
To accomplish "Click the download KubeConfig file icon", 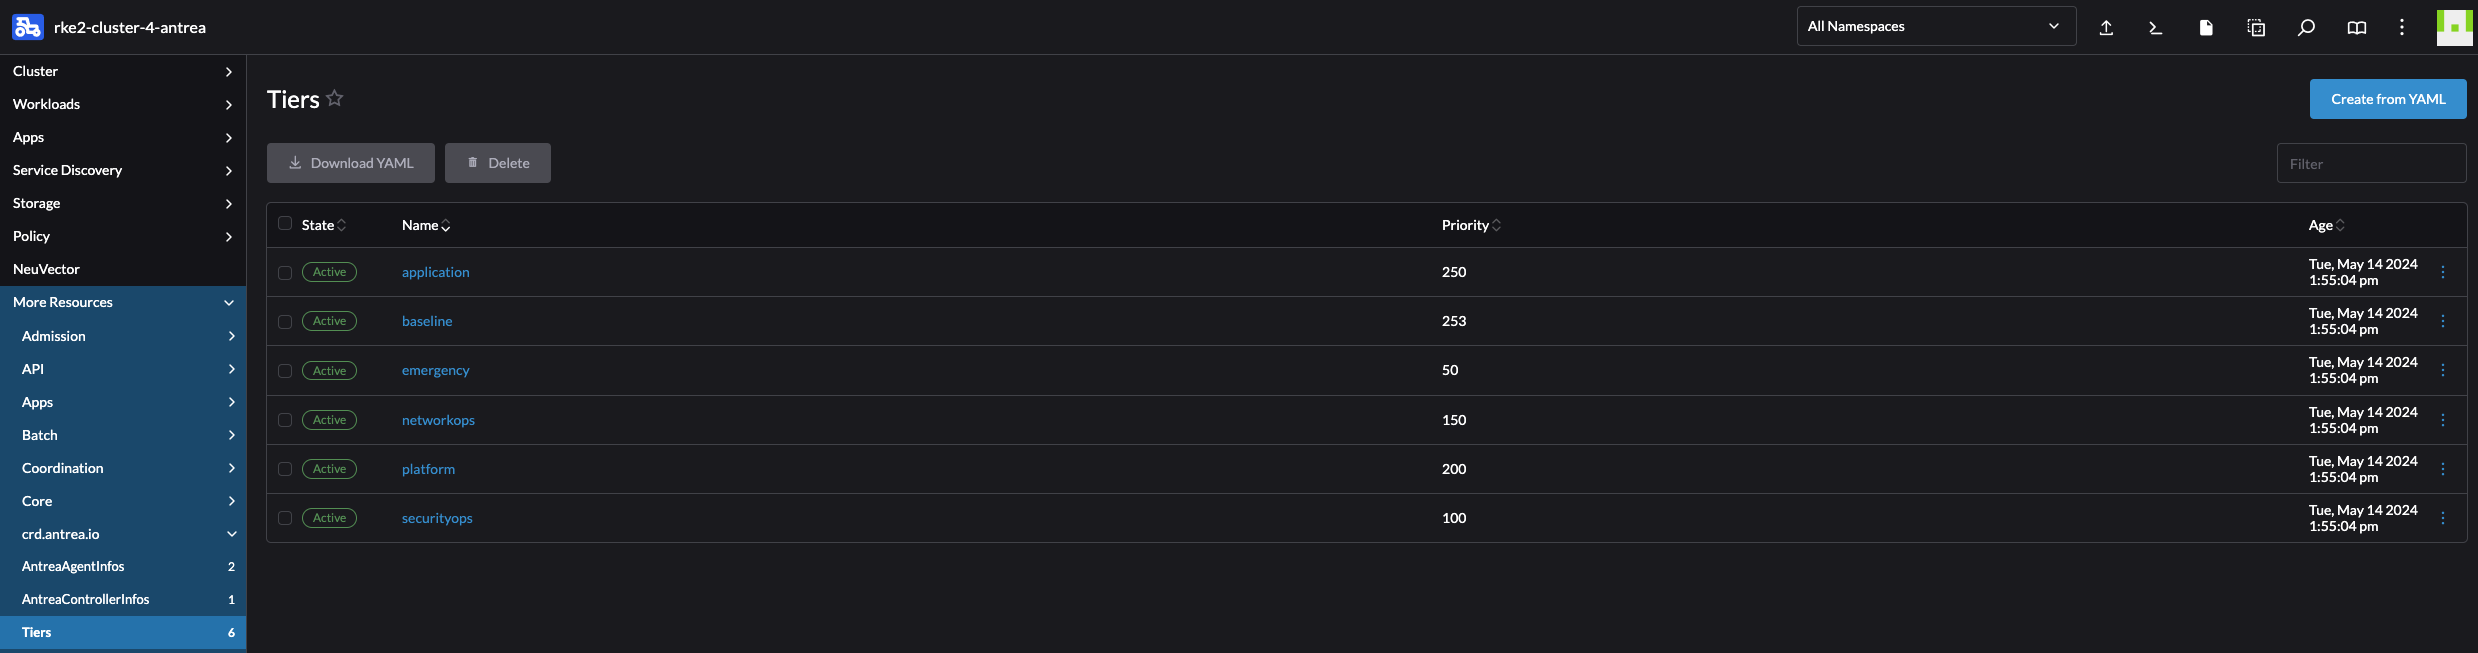I will point(2206,27).
